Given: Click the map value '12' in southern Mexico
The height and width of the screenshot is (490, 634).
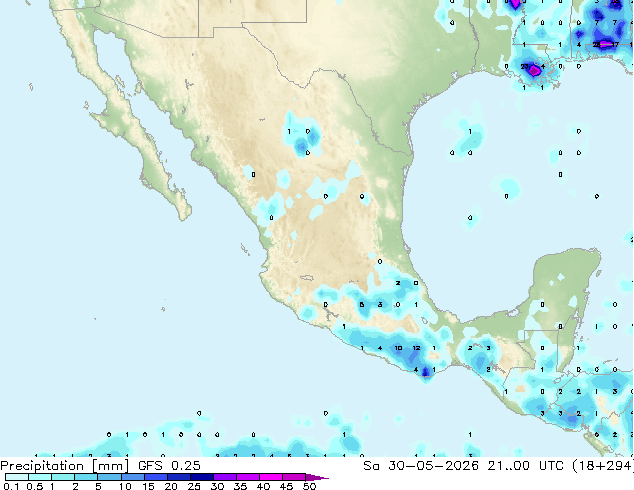Looking at the screenshot, I should [x=416, y=348].
